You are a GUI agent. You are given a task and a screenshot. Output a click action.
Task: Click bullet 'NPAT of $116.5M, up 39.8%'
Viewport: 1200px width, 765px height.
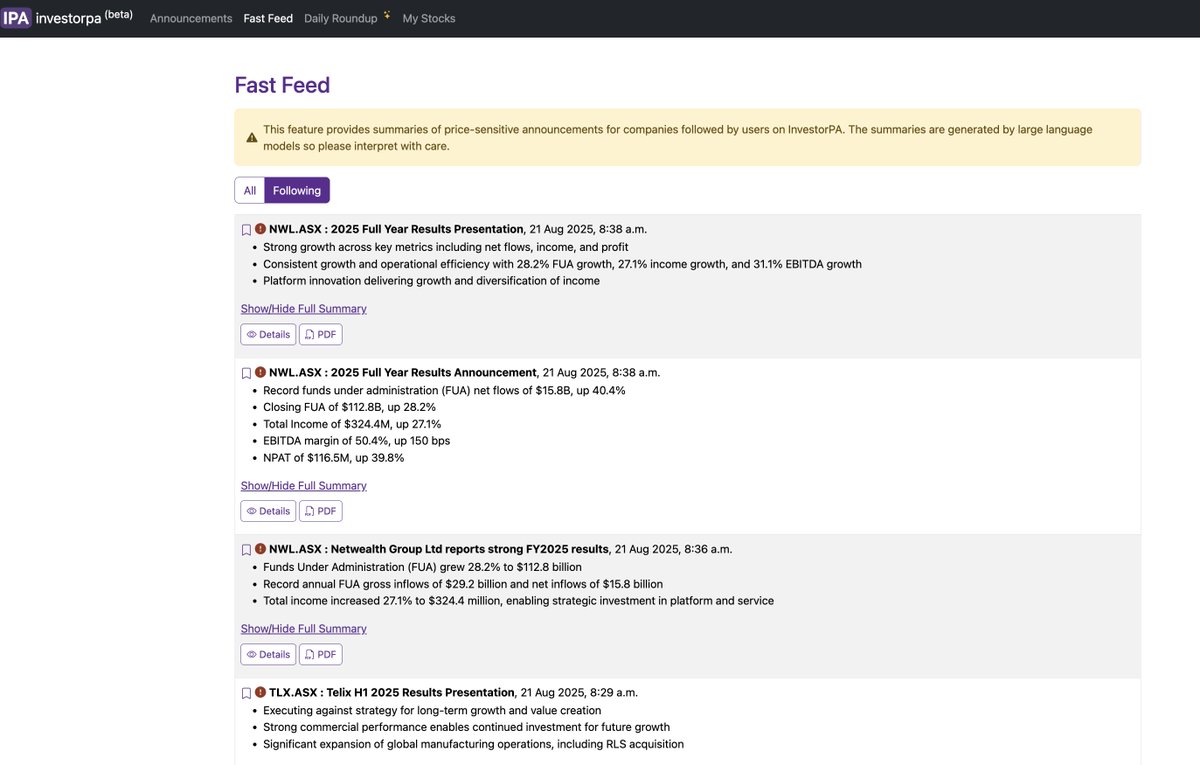[334, 458]
